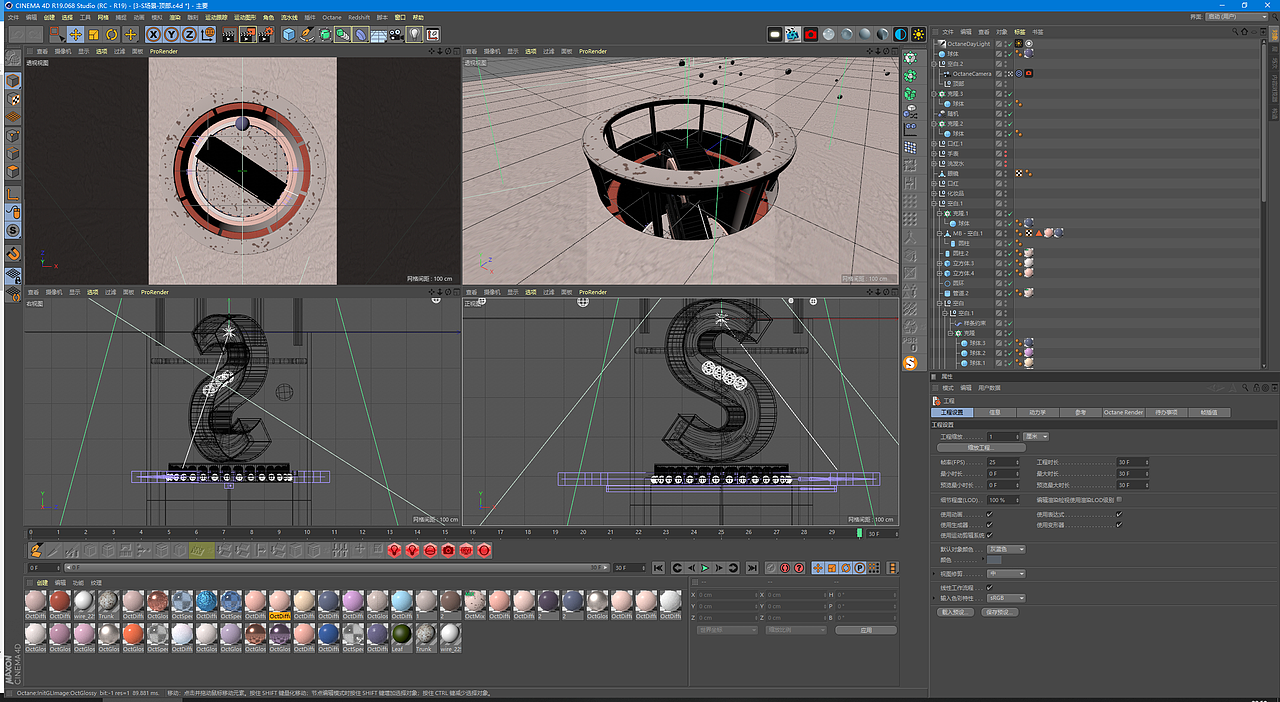Toggle 使用运动剪辑系统 checkbox
The height and width of the screenshot is (702, 1280).
point(990,535)
